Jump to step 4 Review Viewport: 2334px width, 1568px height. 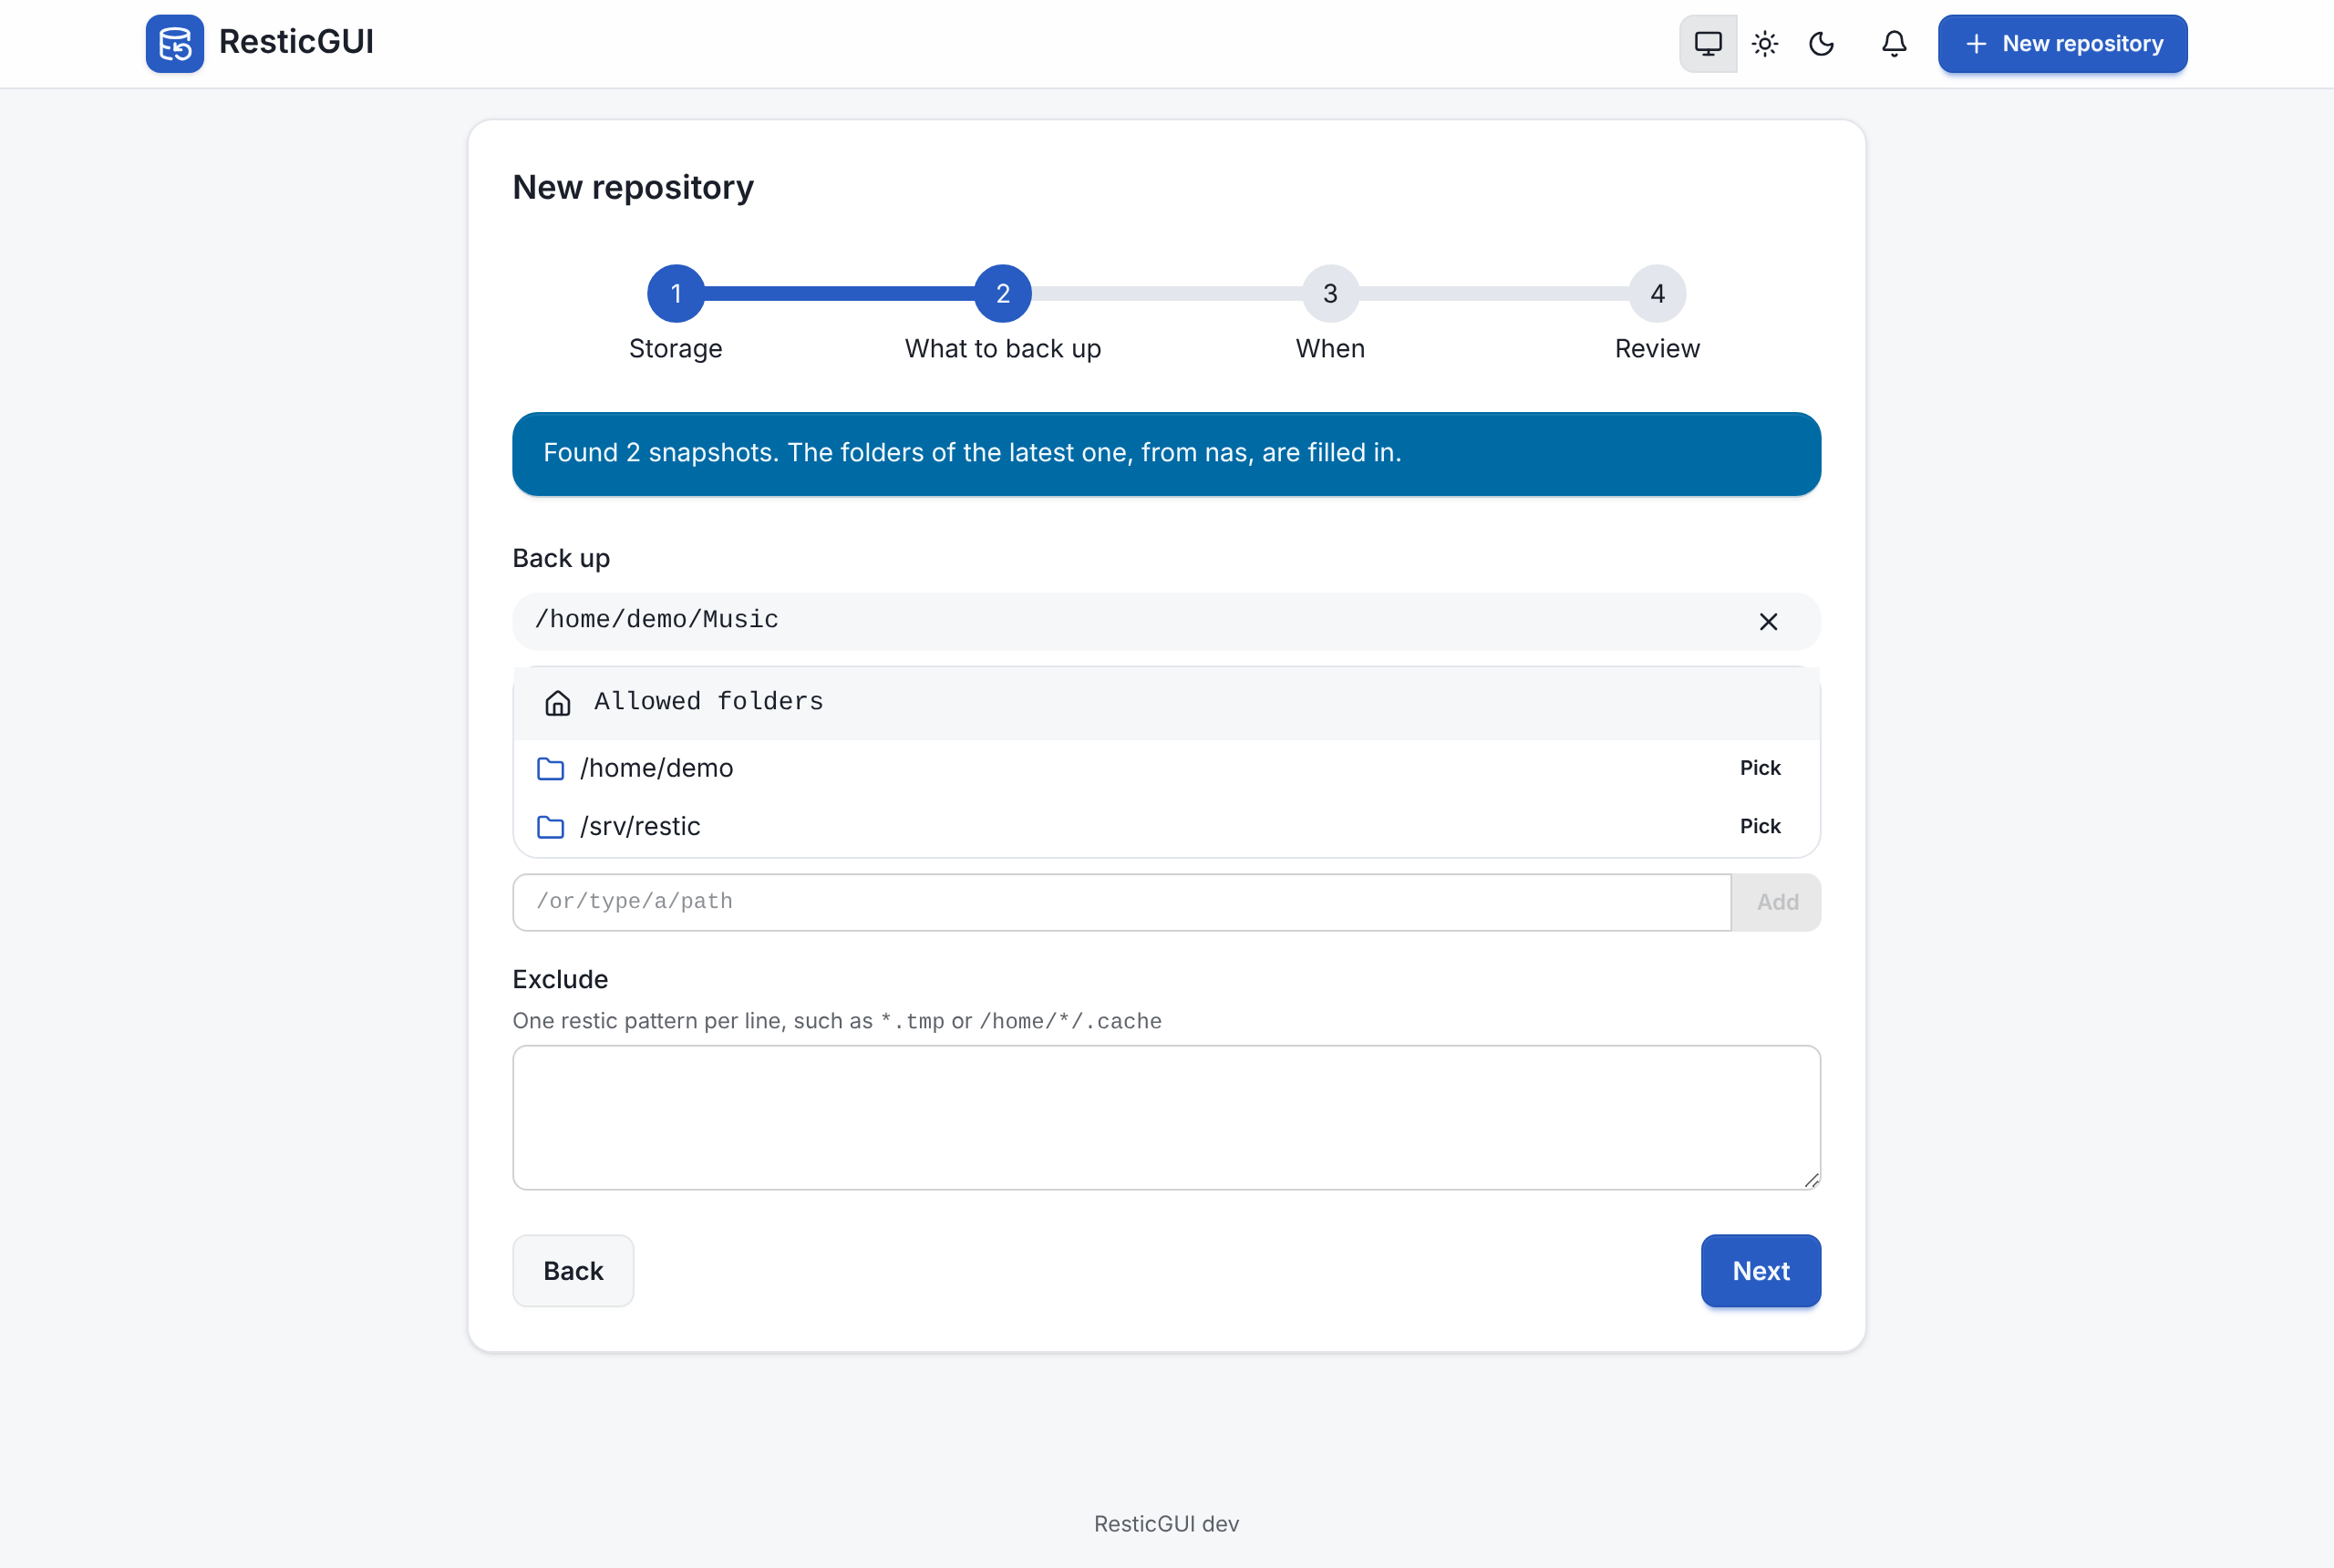1657,293
